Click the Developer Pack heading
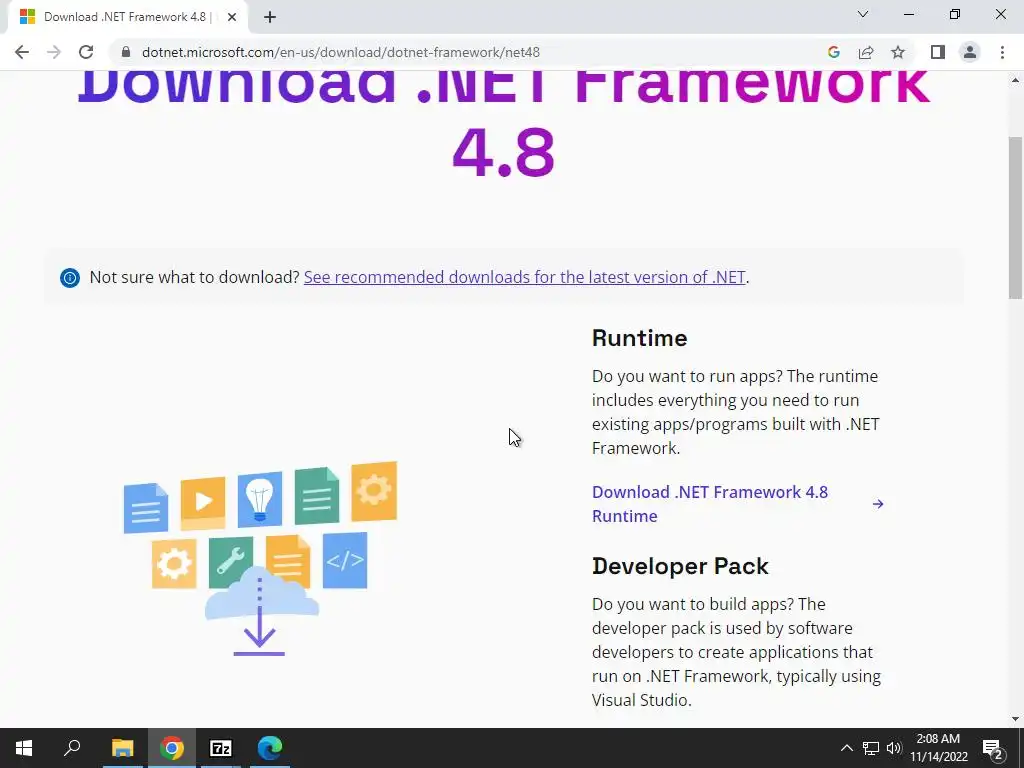The width and height of the screenshot is (1024, 768). pos(680,566)
